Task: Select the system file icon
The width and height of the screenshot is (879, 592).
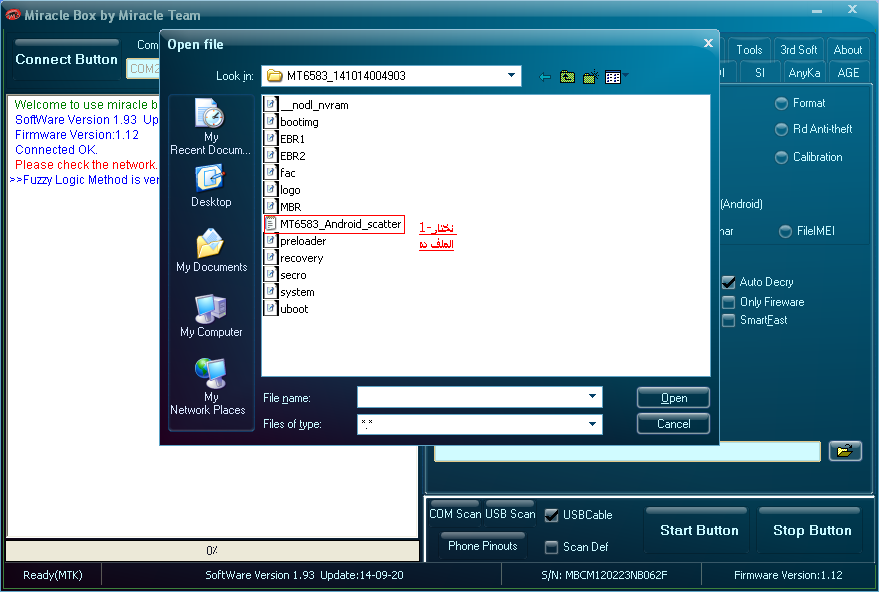Action: (271, 292)
